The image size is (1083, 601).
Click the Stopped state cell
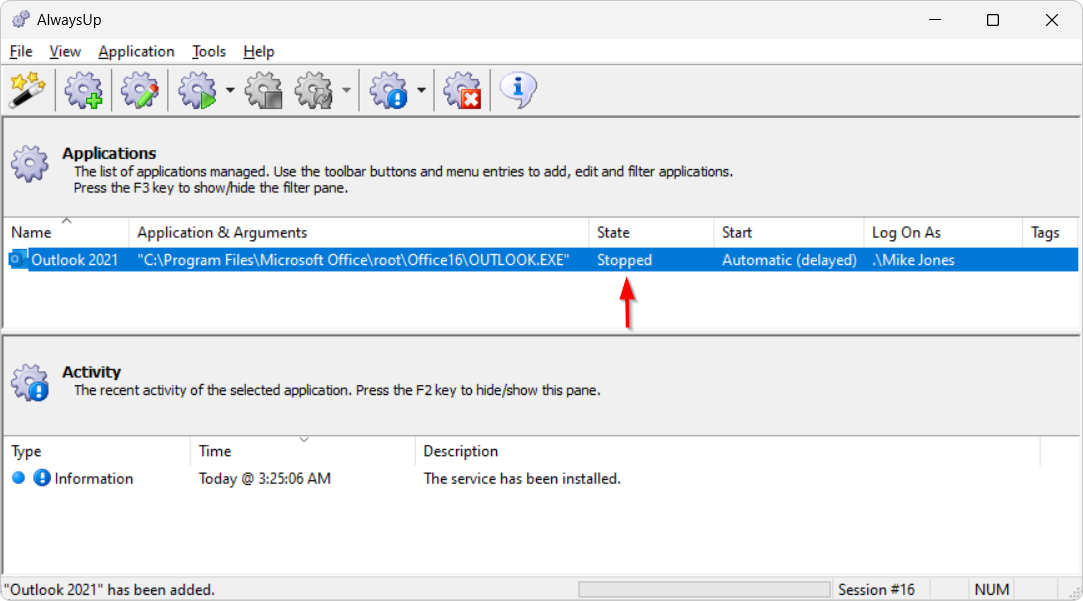(624, 260)
